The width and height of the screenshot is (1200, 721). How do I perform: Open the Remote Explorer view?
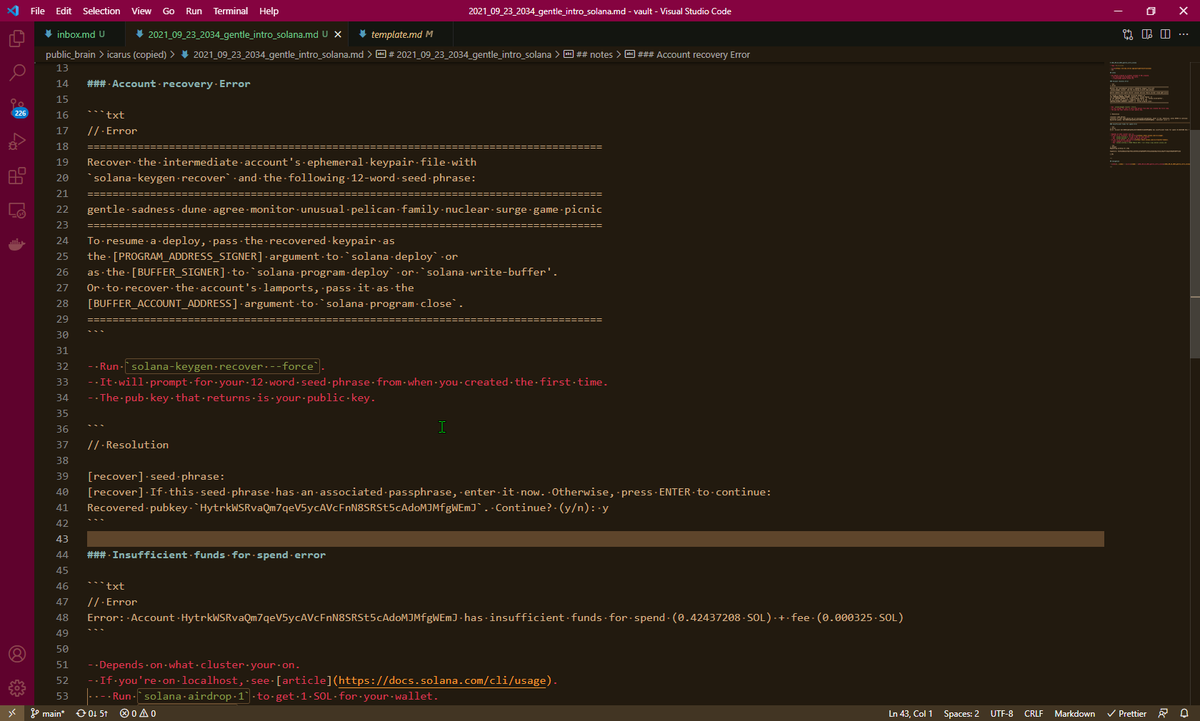(17, 210)
